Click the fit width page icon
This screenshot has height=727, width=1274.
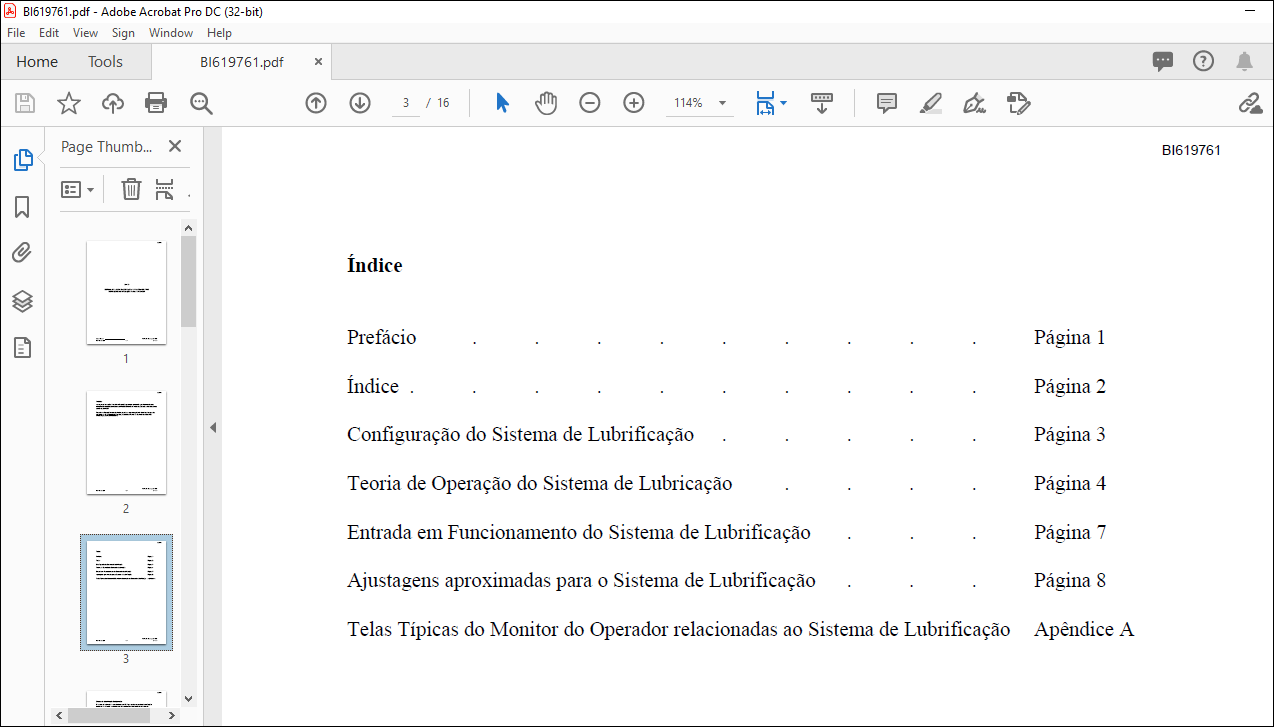tap(765, 103)
